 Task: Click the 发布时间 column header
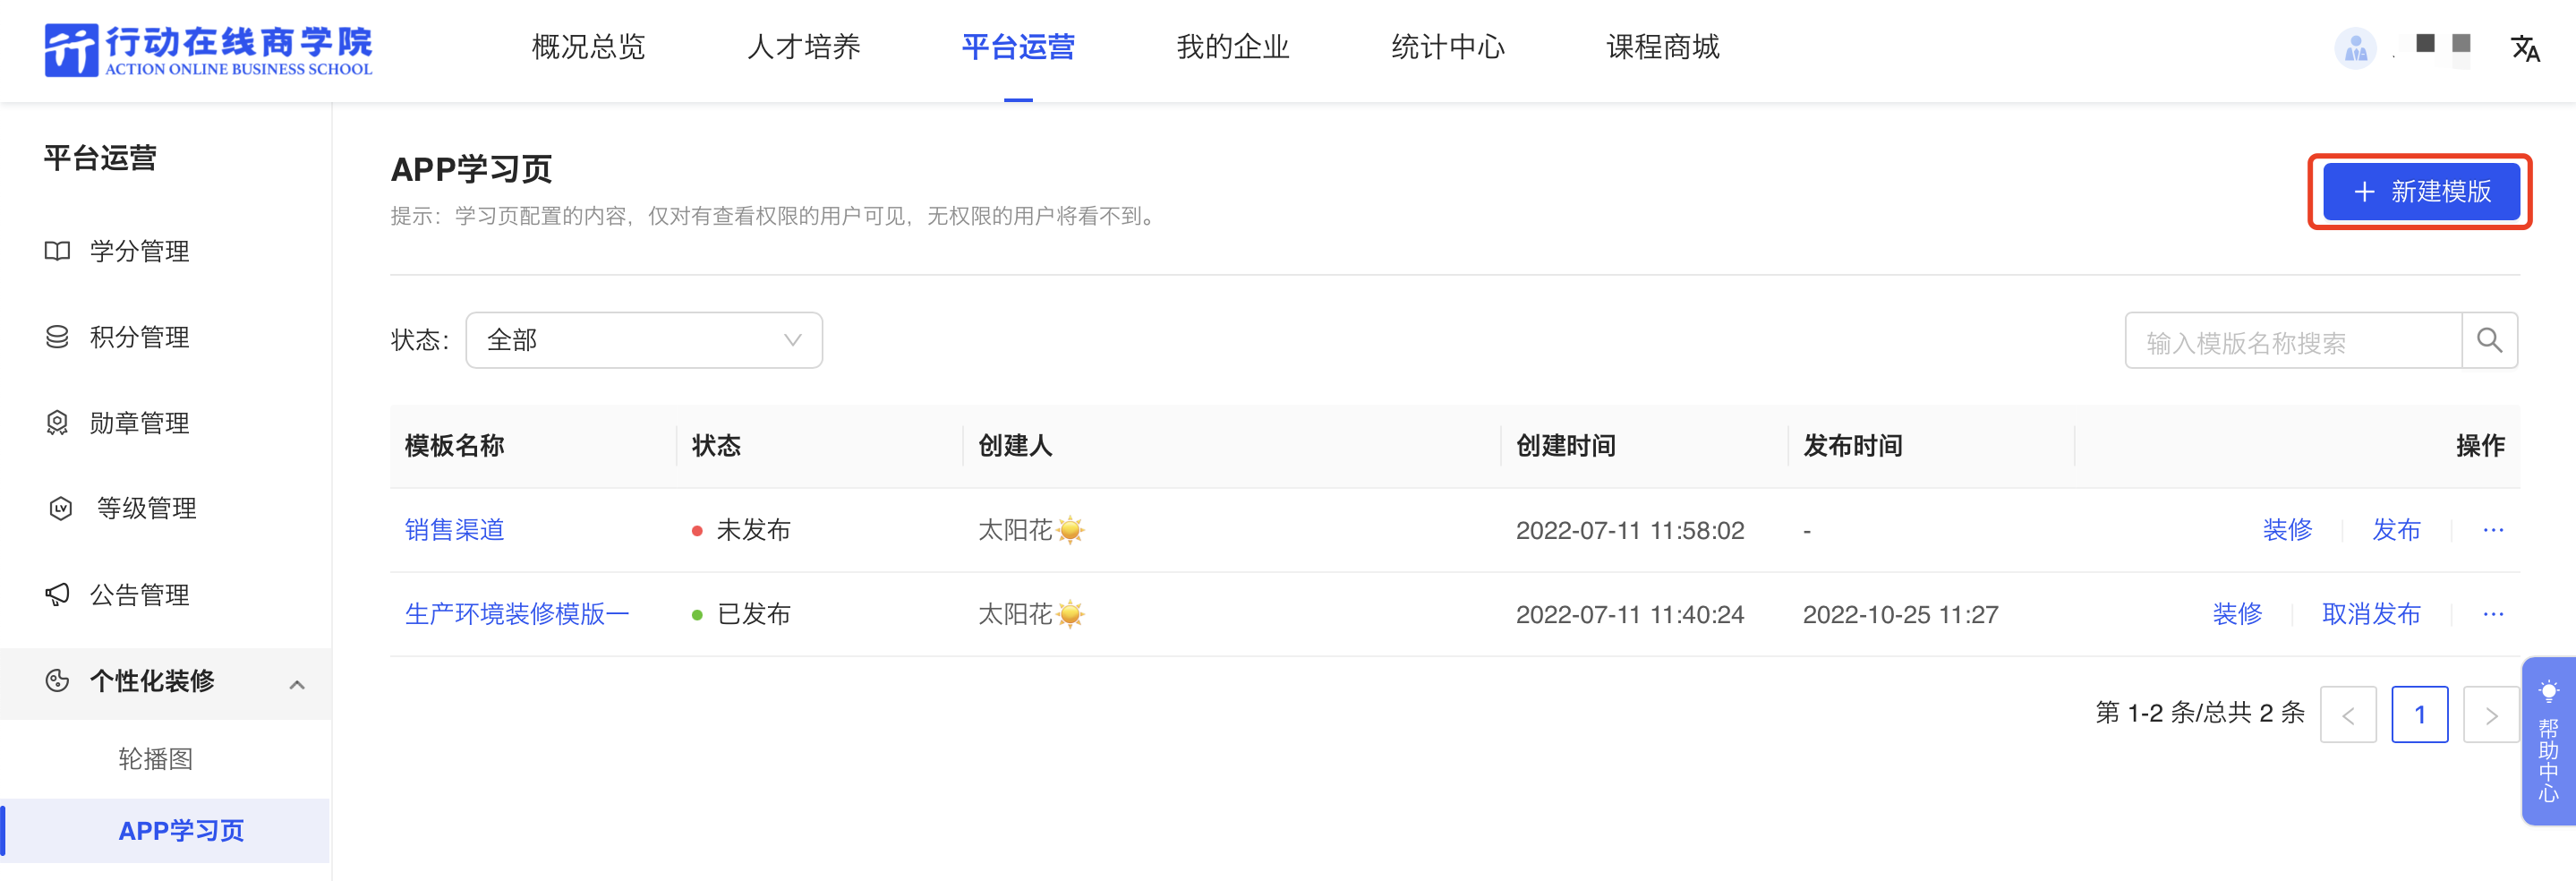click(x=1852, y=445)
